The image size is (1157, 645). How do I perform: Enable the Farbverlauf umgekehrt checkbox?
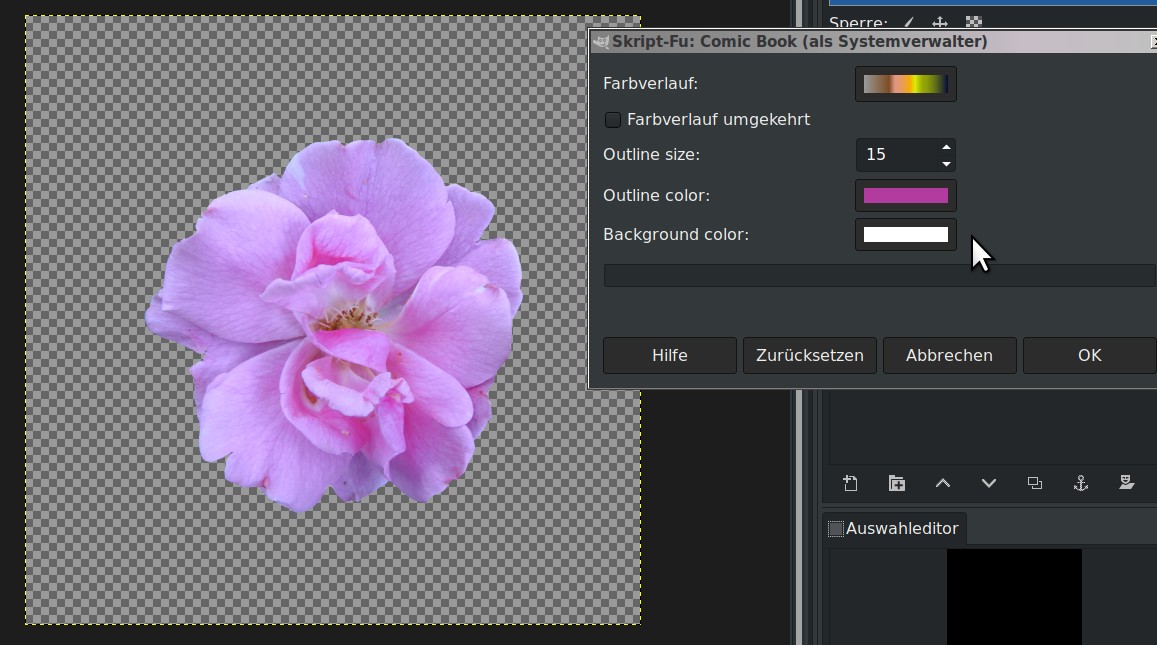pyautogui.click(x=613, y=120)
